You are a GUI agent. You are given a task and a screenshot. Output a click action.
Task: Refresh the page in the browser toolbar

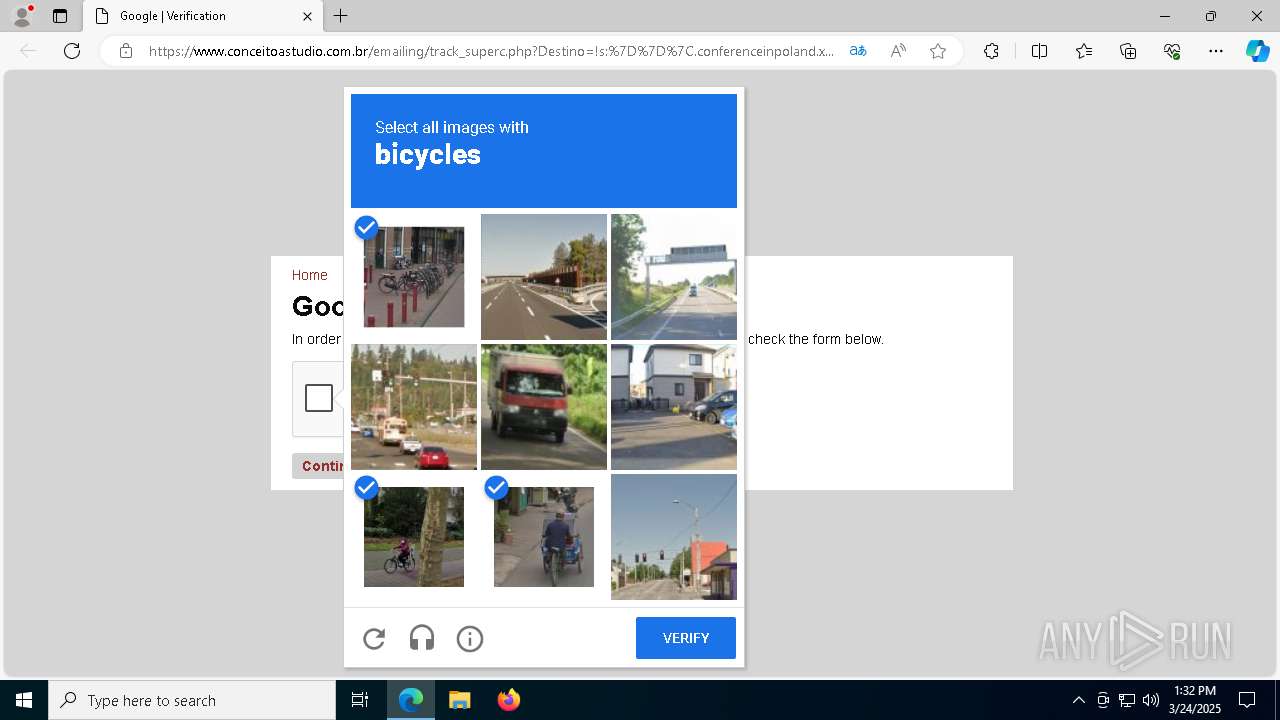coord(72,51)
